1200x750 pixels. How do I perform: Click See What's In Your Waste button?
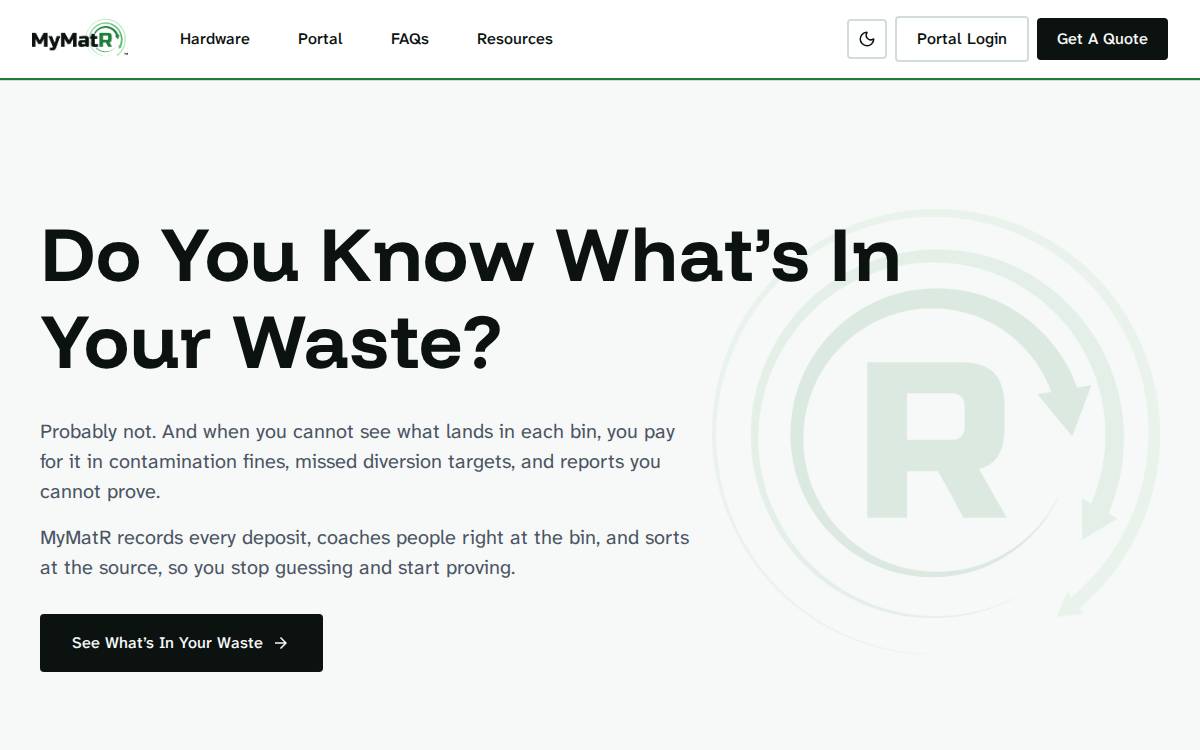(181, 643)
